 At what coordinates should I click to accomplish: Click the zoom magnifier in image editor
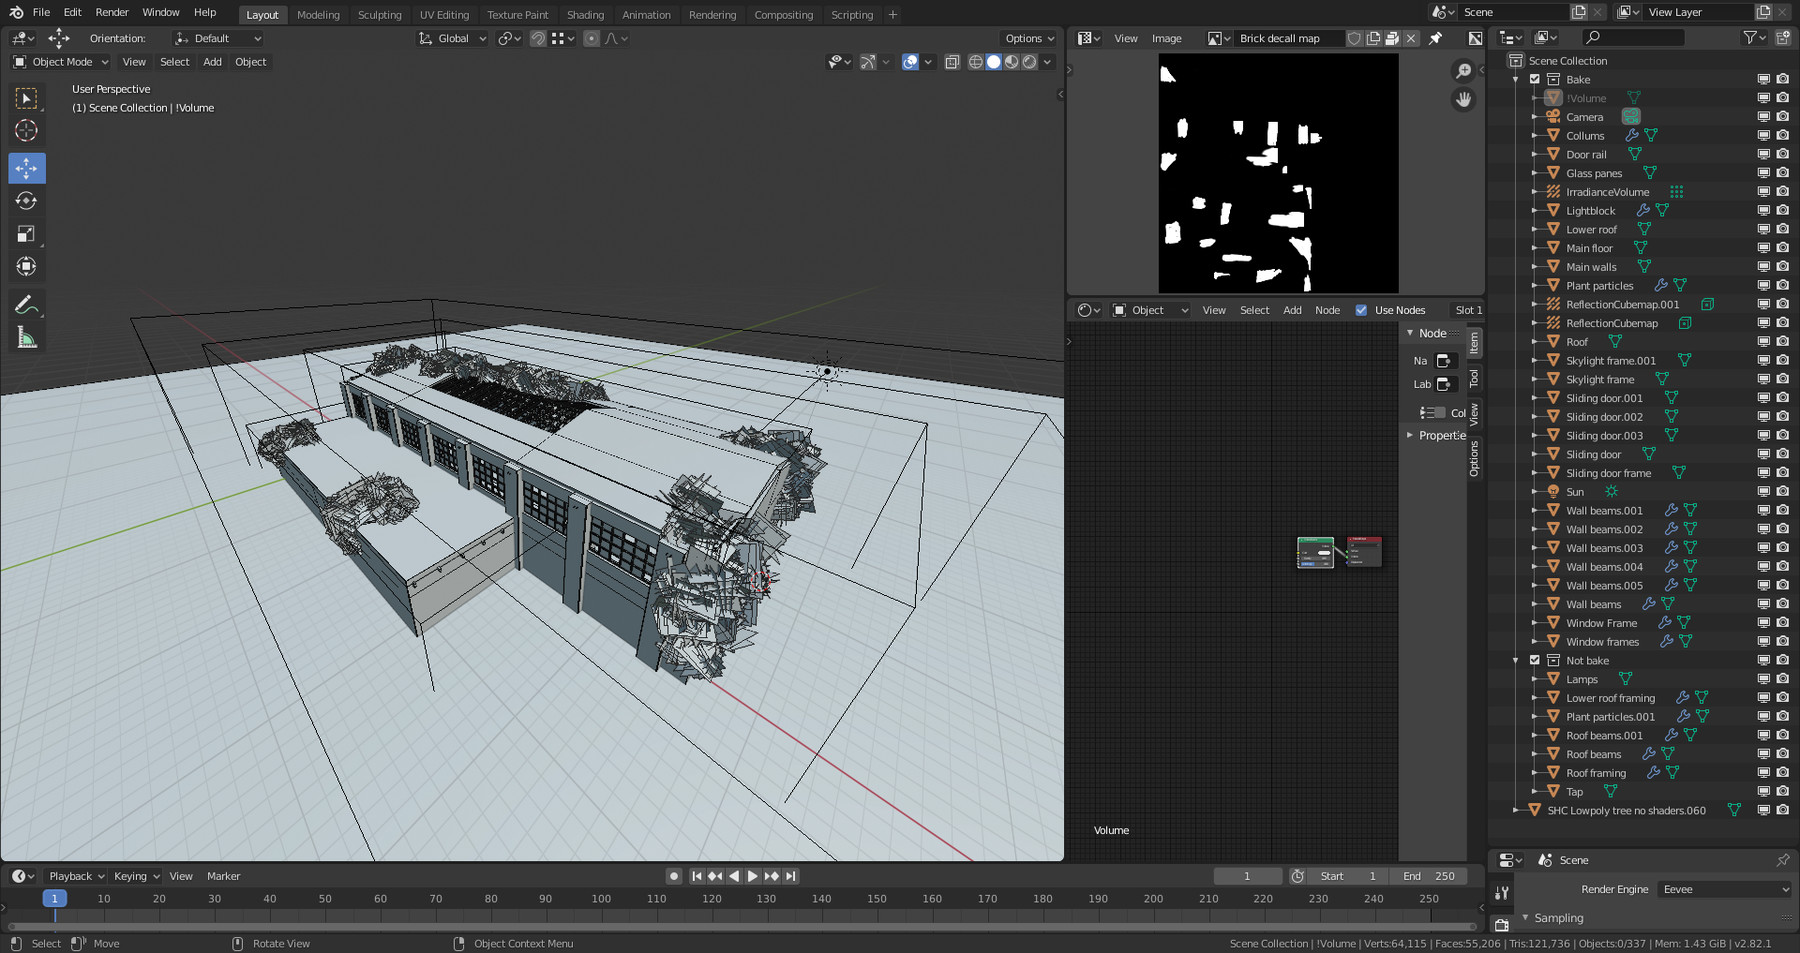pyautogui.click(x=1463, y=71)
